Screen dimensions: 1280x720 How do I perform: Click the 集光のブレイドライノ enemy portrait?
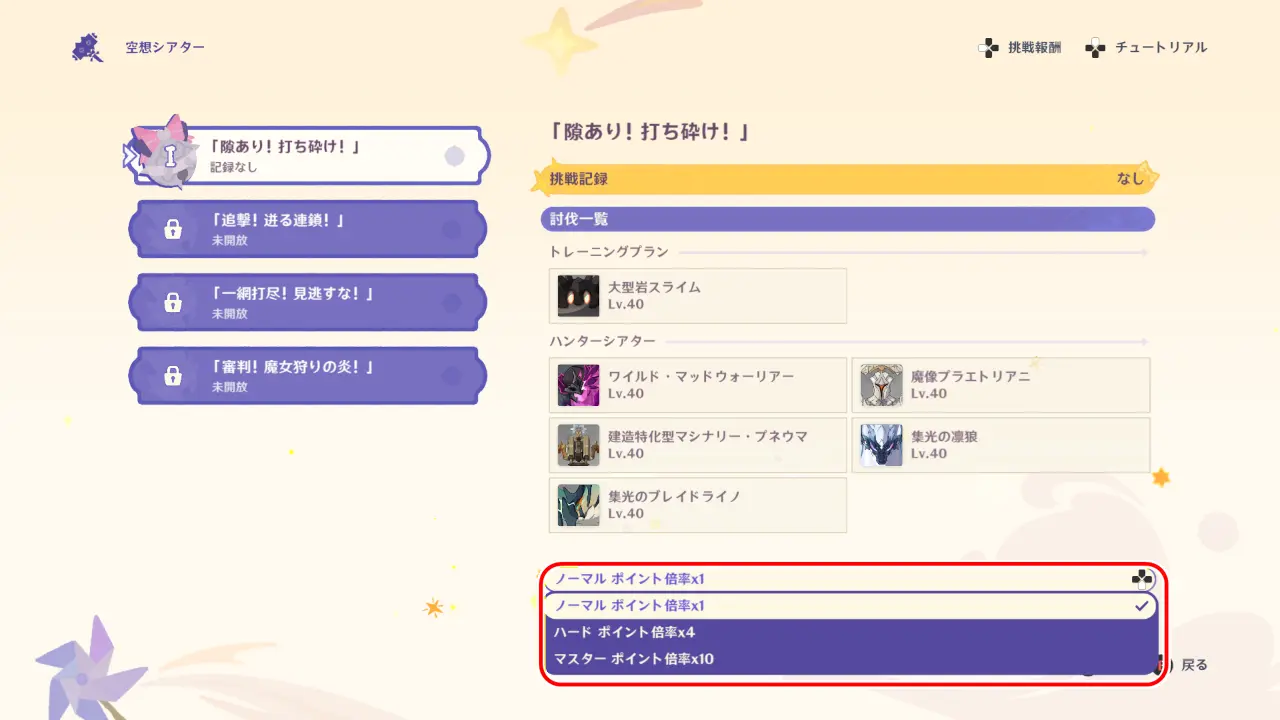(579, 506)
